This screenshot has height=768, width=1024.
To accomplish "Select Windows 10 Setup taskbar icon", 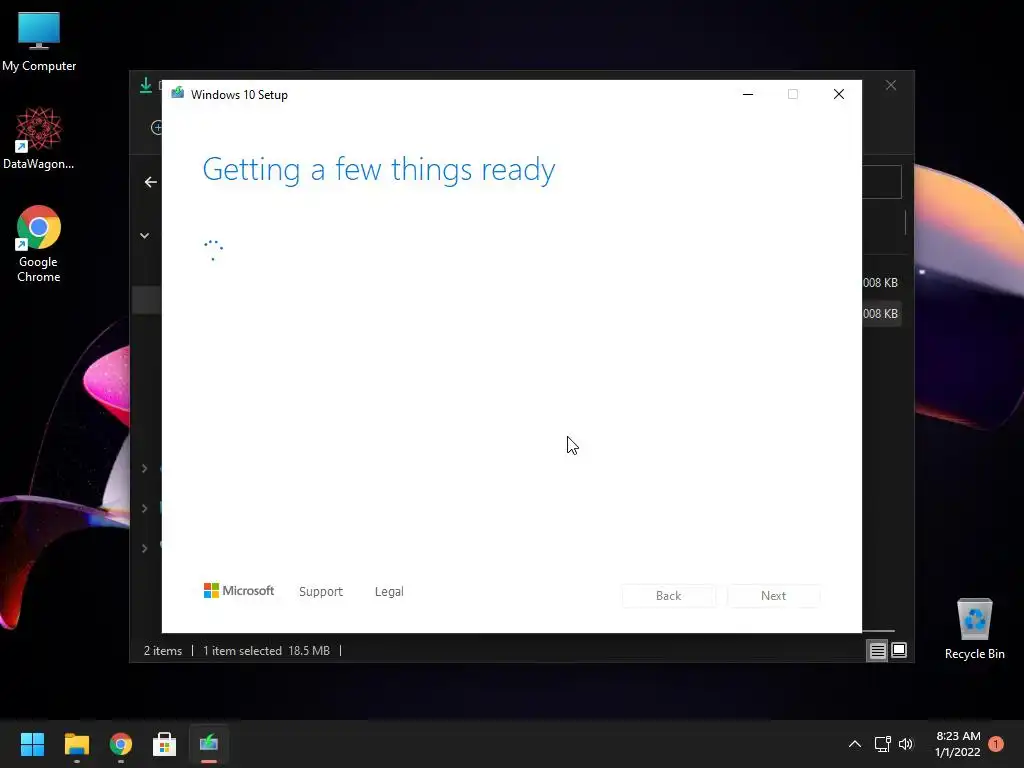I will [209, 744].
